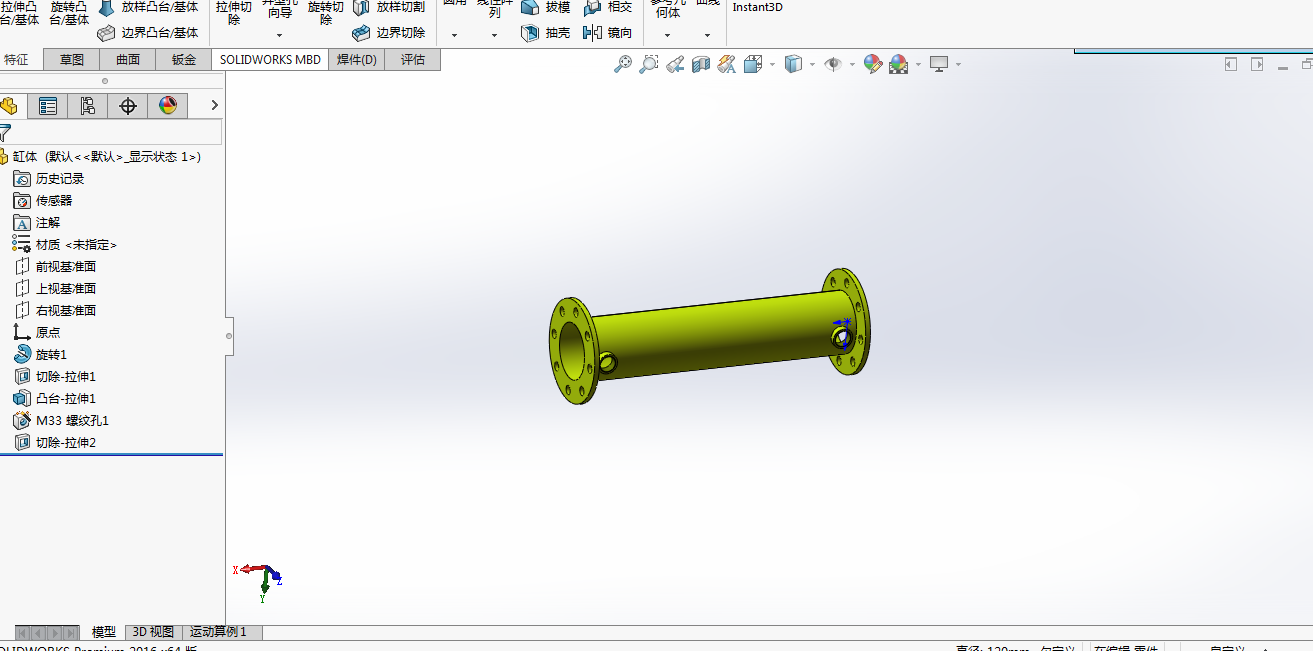Switch to the 钣金 Sheet Metal tab
Screen dimensions: 1313x651
click(x=184, y=59)
